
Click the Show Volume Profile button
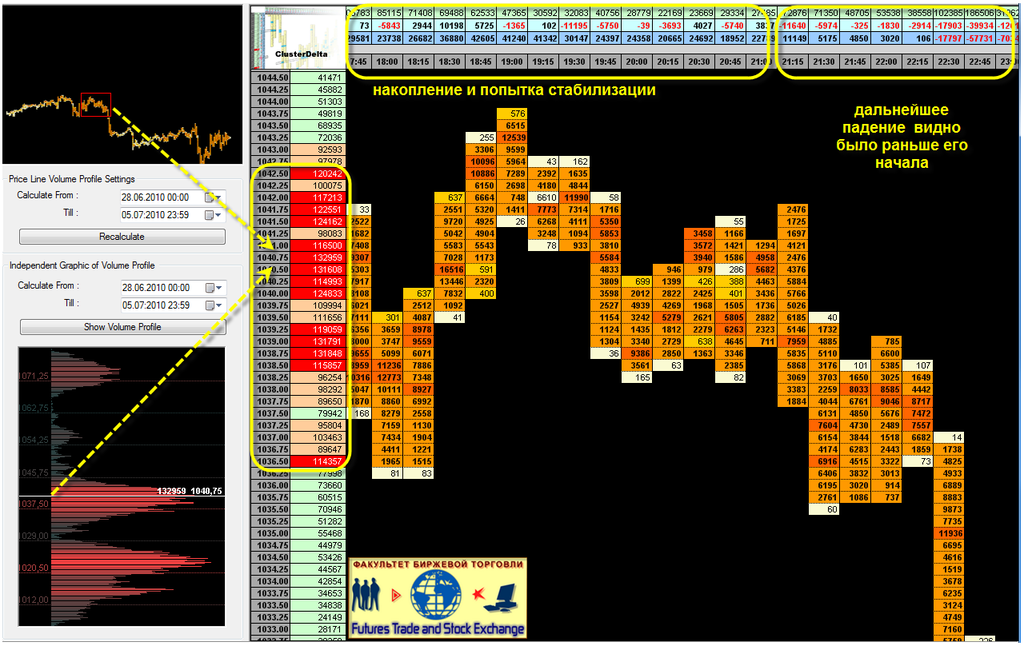click(x=123, y=327)
